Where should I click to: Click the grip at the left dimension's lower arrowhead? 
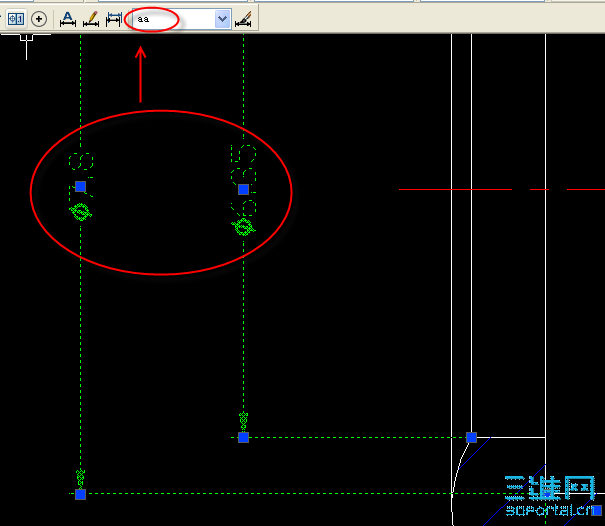80,494
